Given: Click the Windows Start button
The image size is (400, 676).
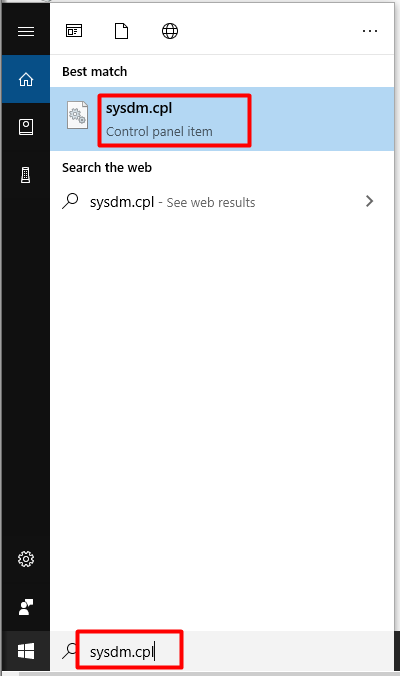Looking at the screenshot, I should click(26, 651).
